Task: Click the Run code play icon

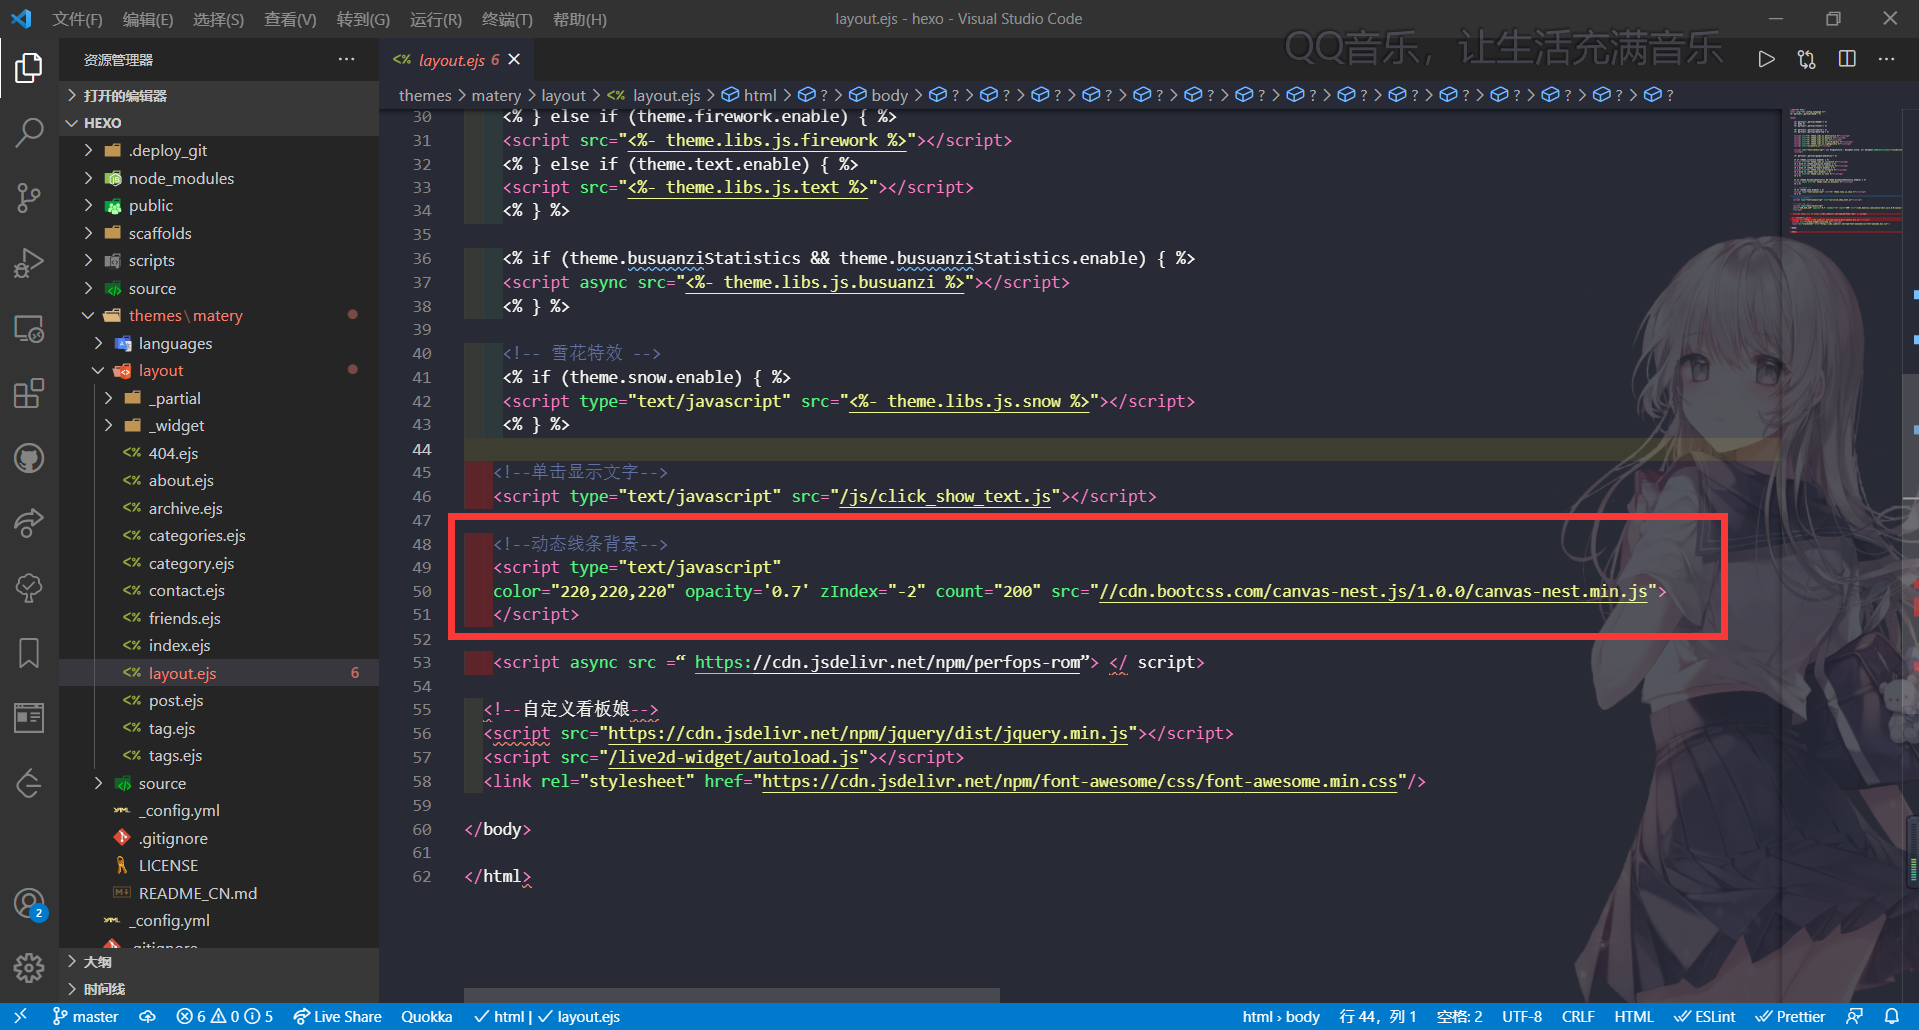Action: pyautogui.click(x=1766, y=60)
